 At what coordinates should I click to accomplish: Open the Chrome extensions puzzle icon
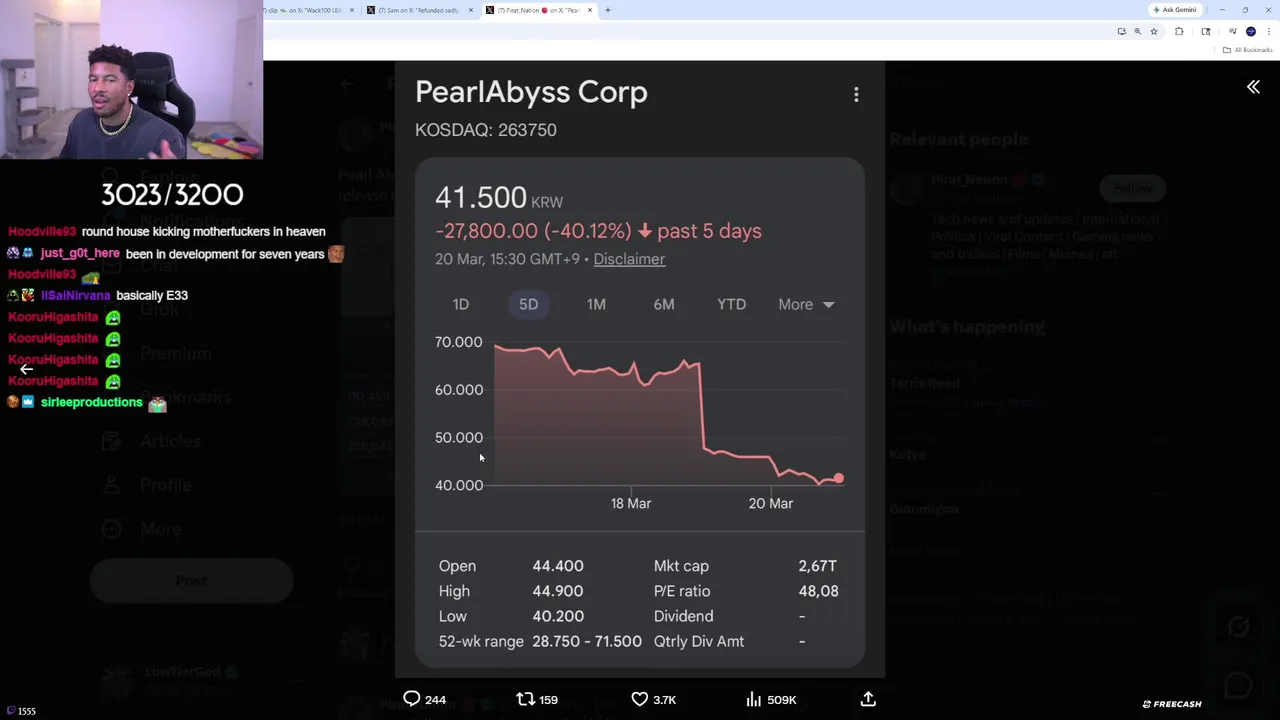[x=1179, y=31]
